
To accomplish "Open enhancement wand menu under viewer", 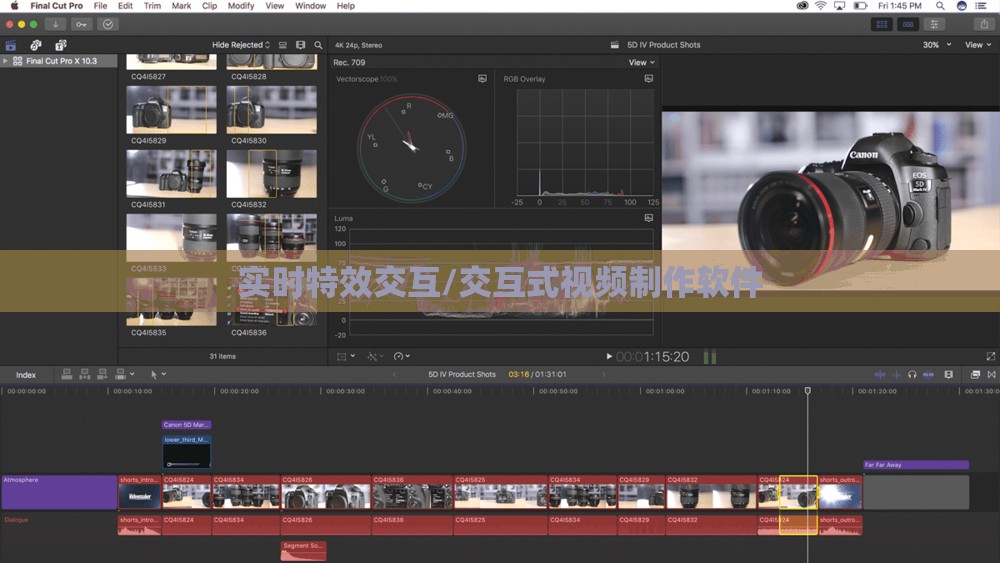I will pos(374,356).
